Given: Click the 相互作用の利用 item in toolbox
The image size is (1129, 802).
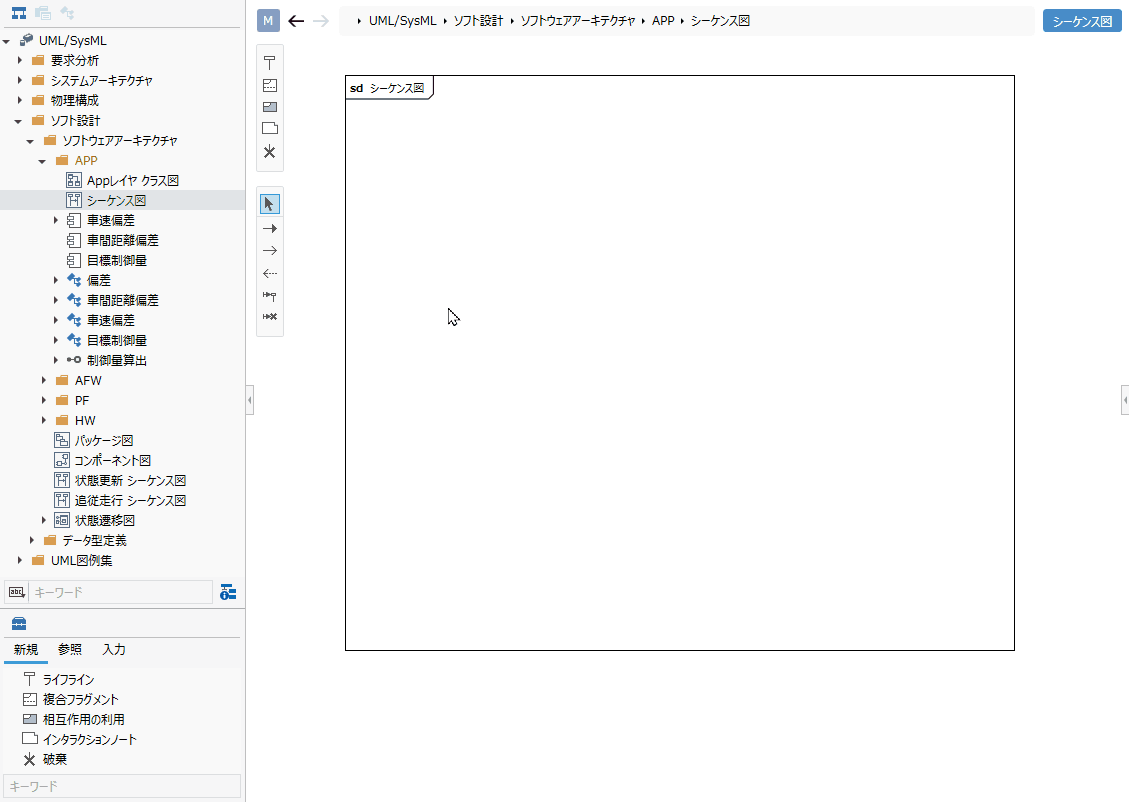Looking at the screenshot, I should coord(73,719).
